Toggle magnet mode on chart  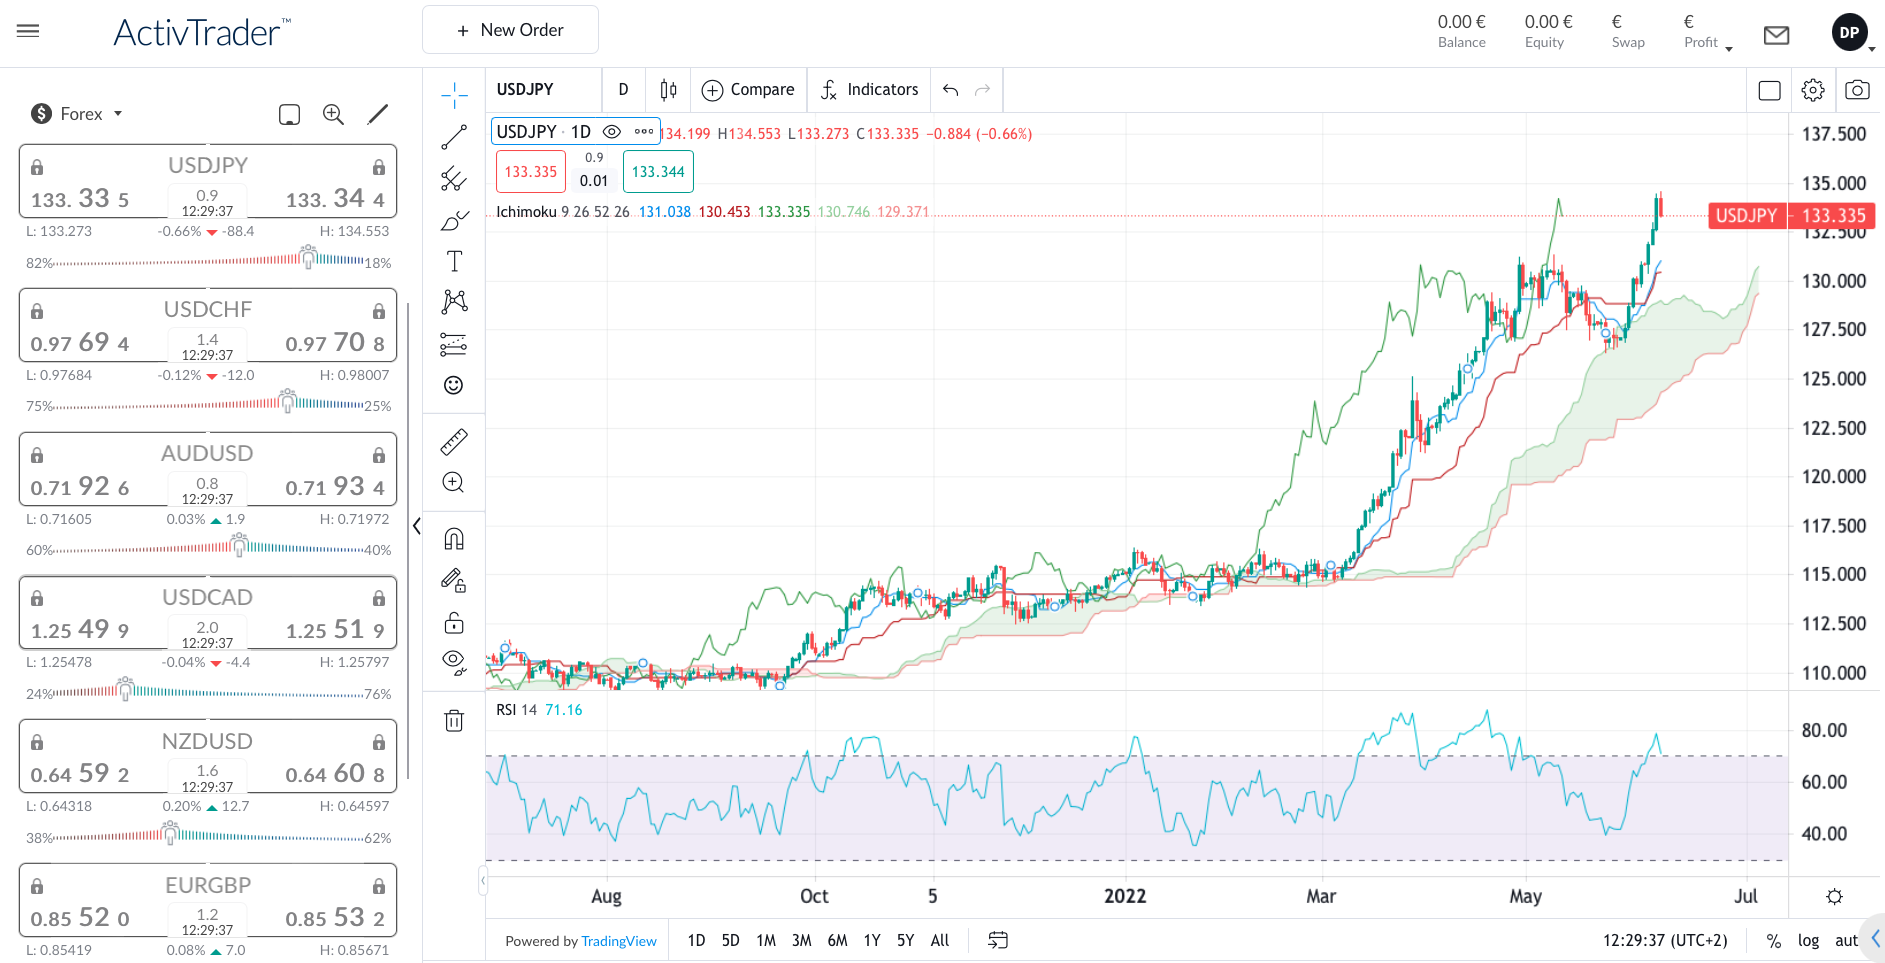click(x=454, y=539)
